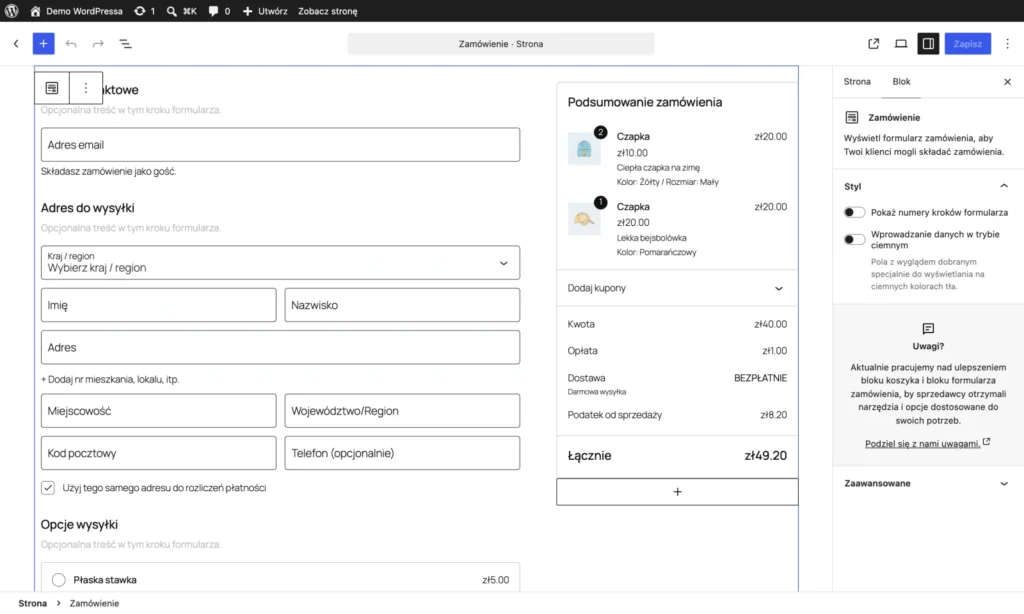Open device preview options
The height and width of the screenshot is (614, 1024).
click(x=901, y=44)
